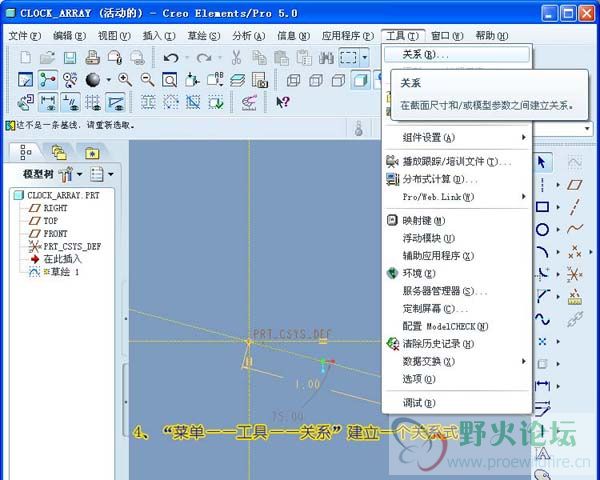Toggle No Hidden display mode
Viewport: 600px width, 480px height.
point(338,80)
